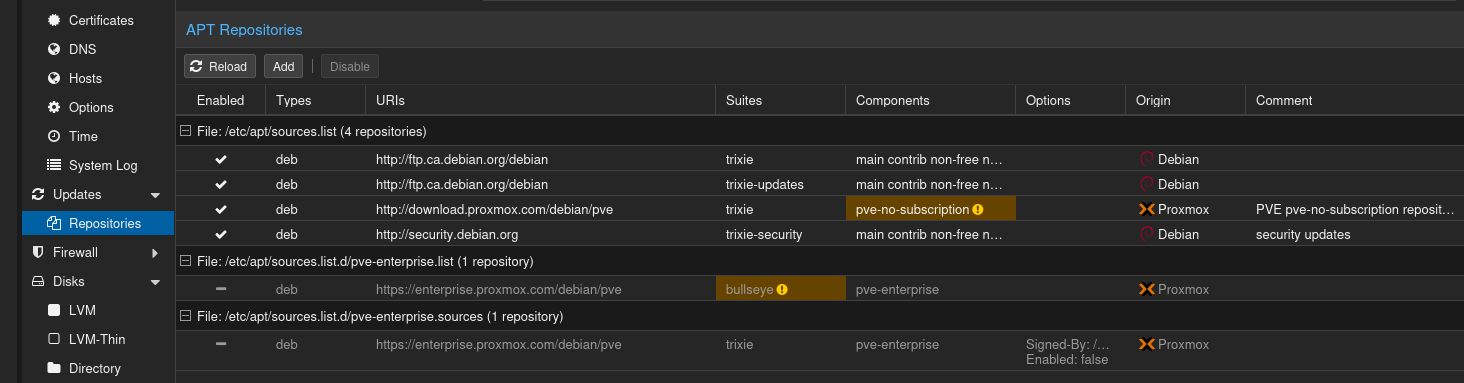
Task: Open System Log in the sidebar
Action: 103,165
